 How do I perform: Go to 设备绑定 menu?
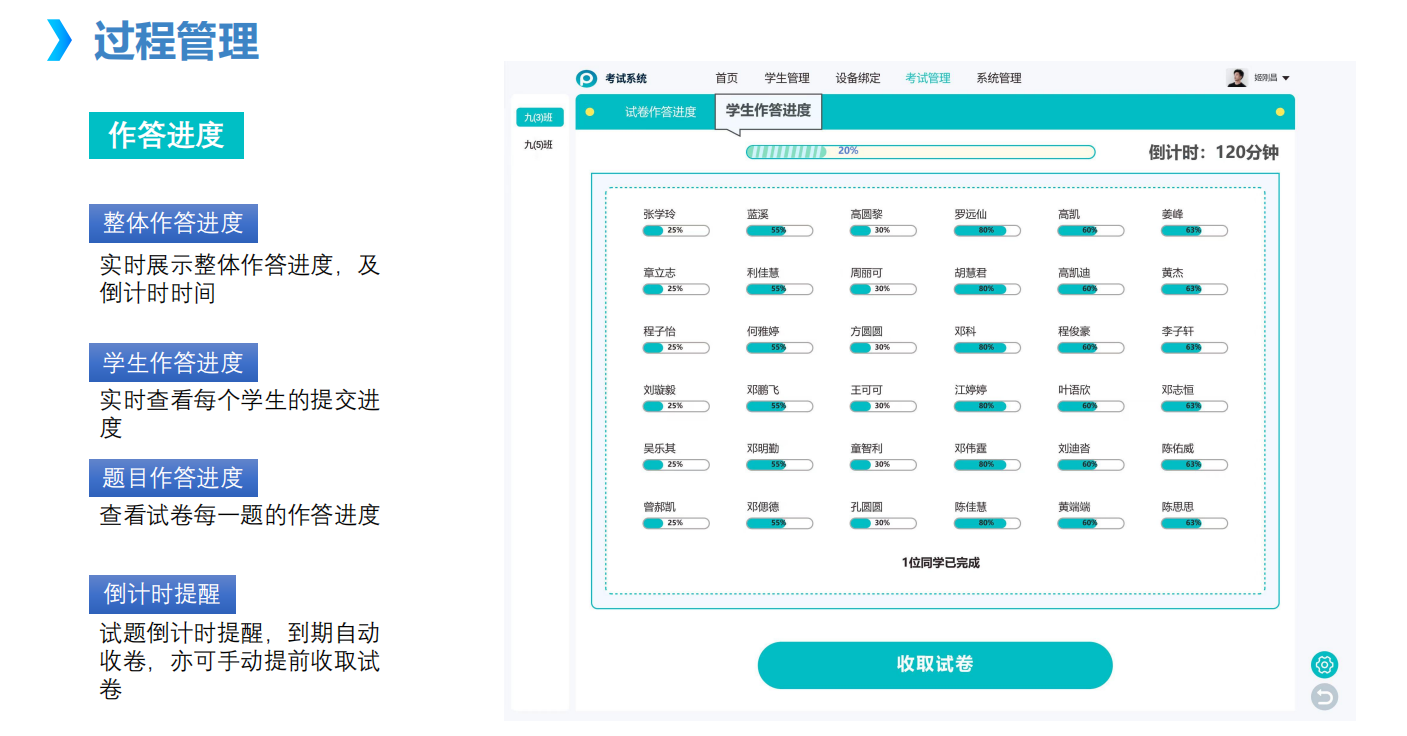(858, 79)
